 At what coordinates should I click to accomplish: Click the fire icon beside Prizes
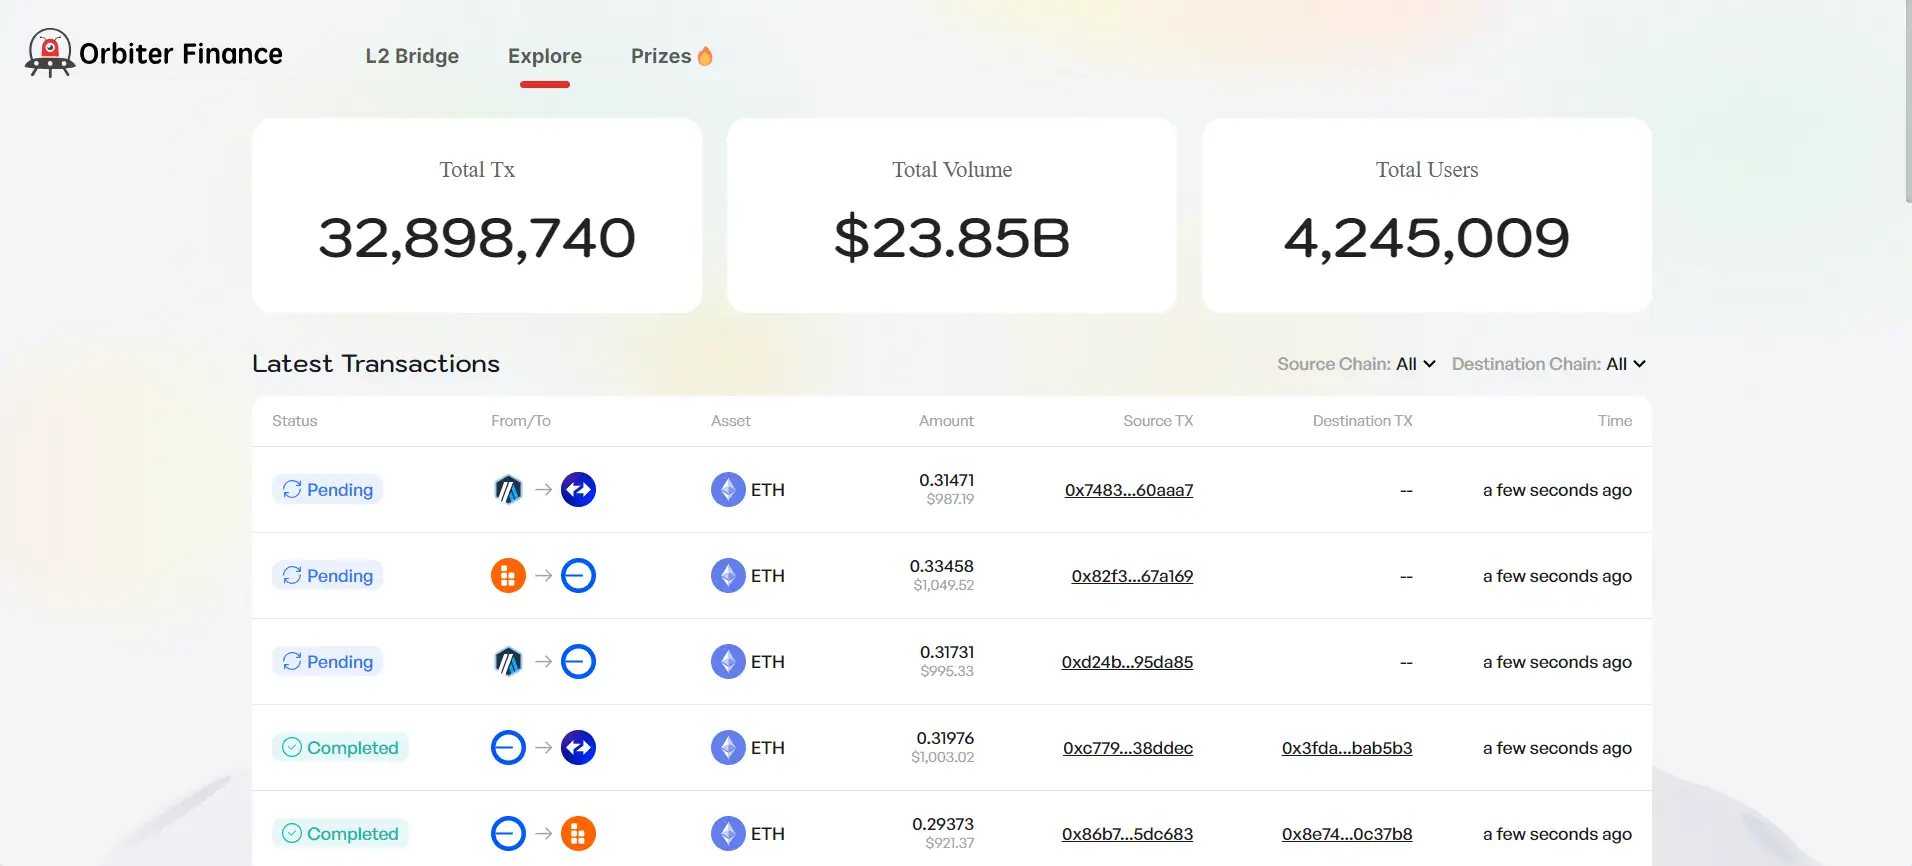coord(705,56)
